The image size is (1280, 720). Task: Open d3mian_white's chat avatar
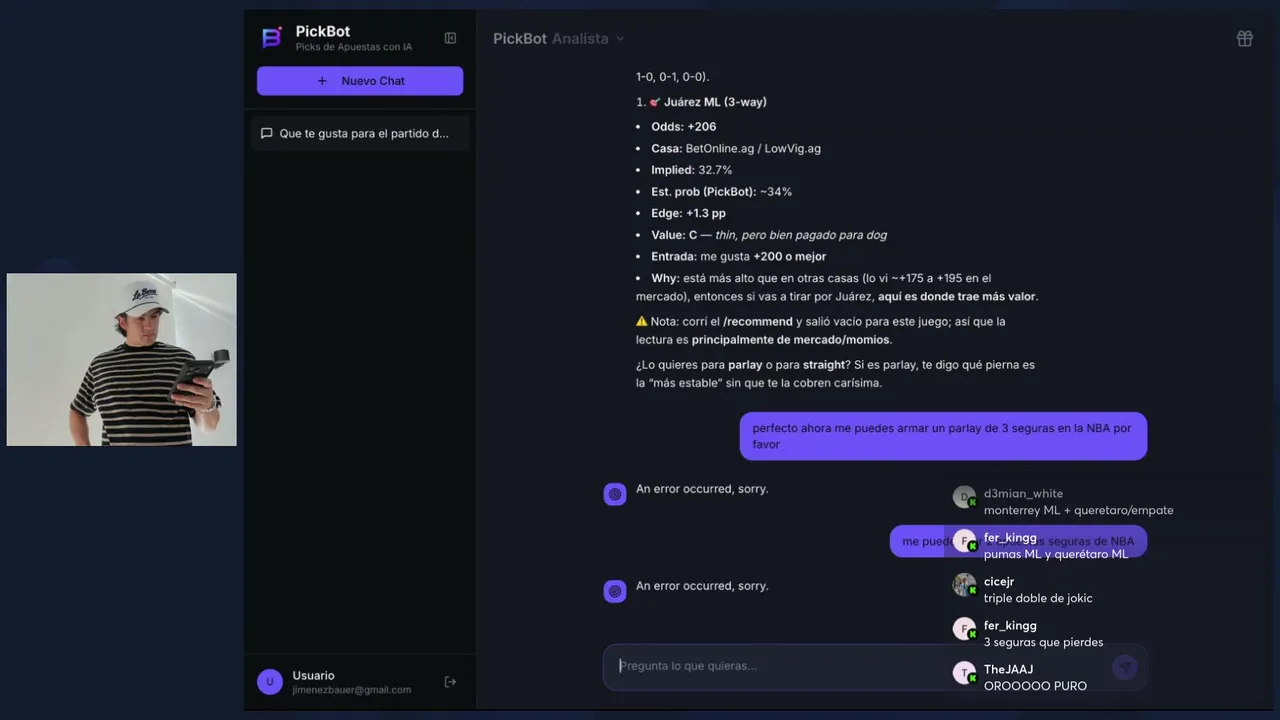click(x=964, y=497)
